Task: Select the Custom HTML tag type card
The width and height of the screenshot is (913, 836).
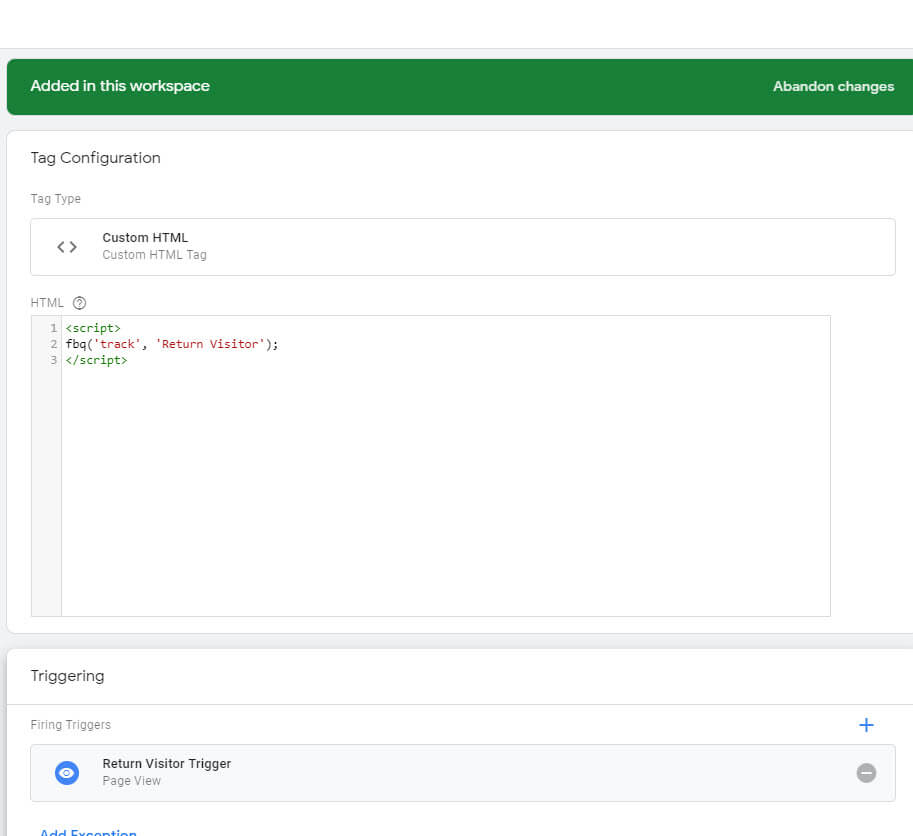Action: click(463, 247)
